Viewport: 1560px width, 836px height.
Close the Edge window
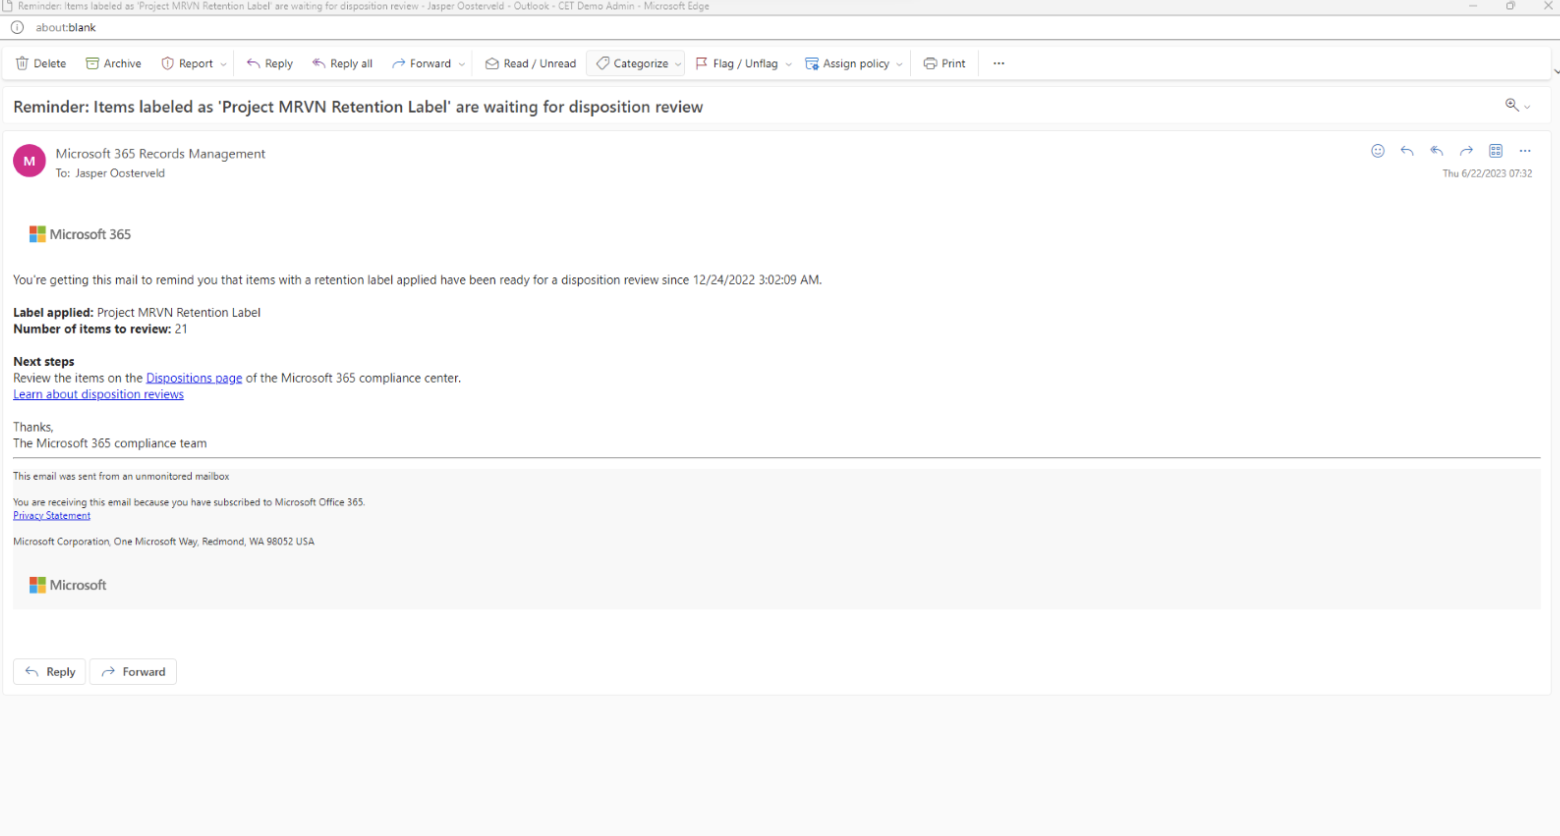pyautogui.click(x=1548, y=6)
